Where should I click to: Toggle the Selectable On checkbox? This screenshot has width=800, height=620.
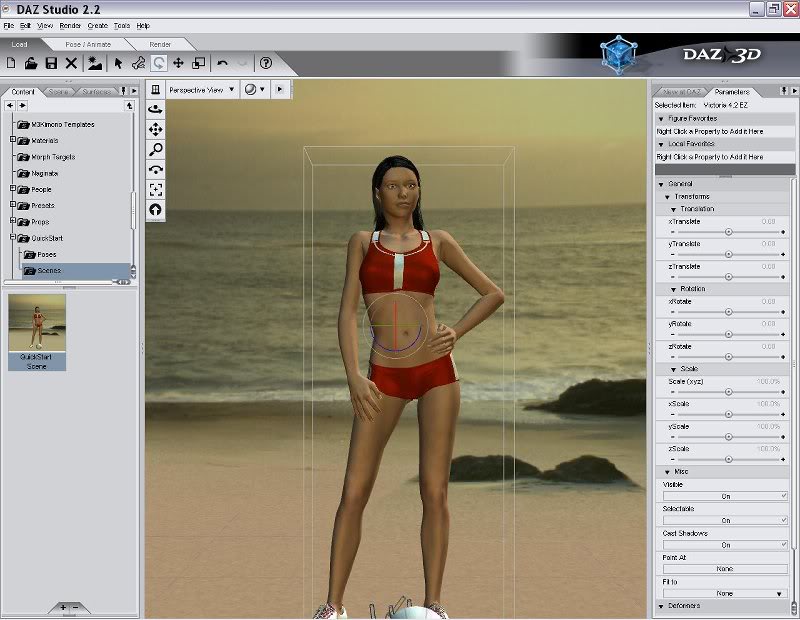click(x=725, y=520)
